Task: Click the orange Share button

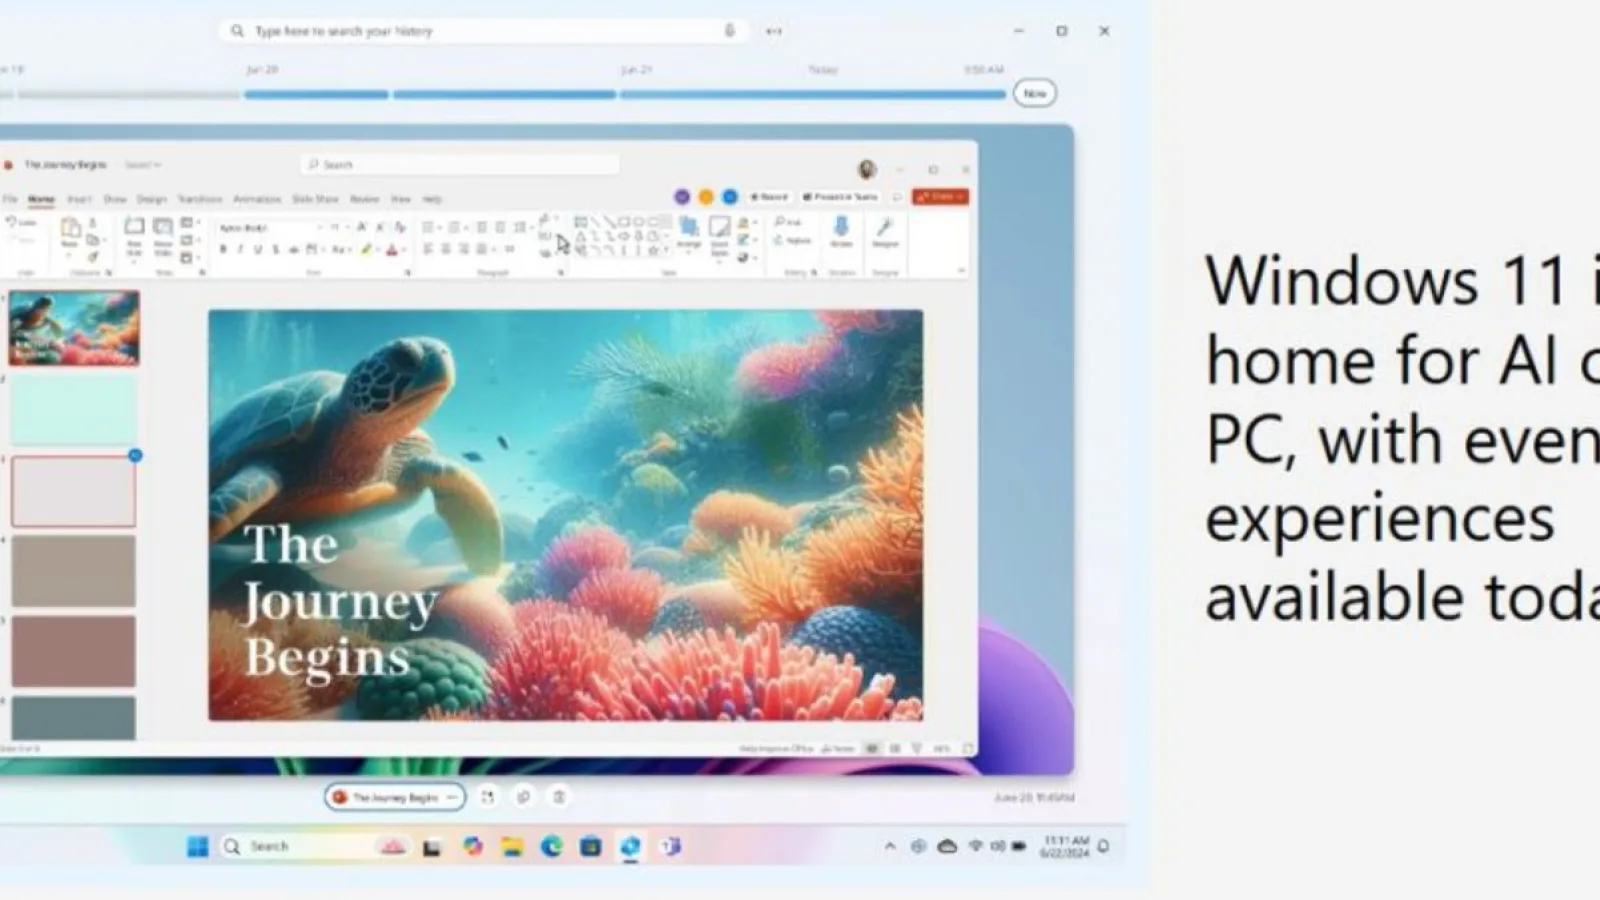Action: pos(940,197)
